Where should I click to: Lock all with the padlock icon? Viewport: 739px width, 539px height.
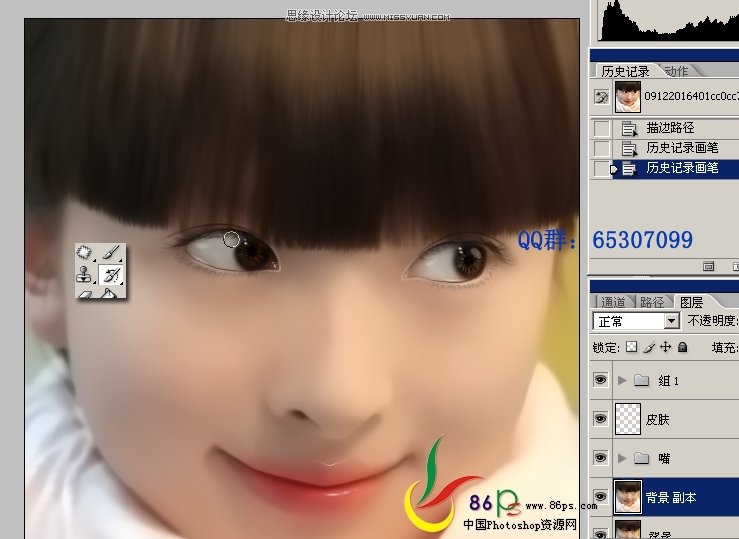pos(682,347)
